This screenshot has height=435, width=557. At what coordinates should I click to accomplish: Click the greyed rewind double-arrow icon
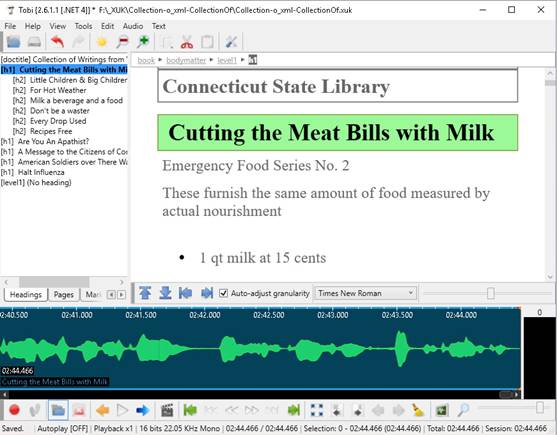231,410
